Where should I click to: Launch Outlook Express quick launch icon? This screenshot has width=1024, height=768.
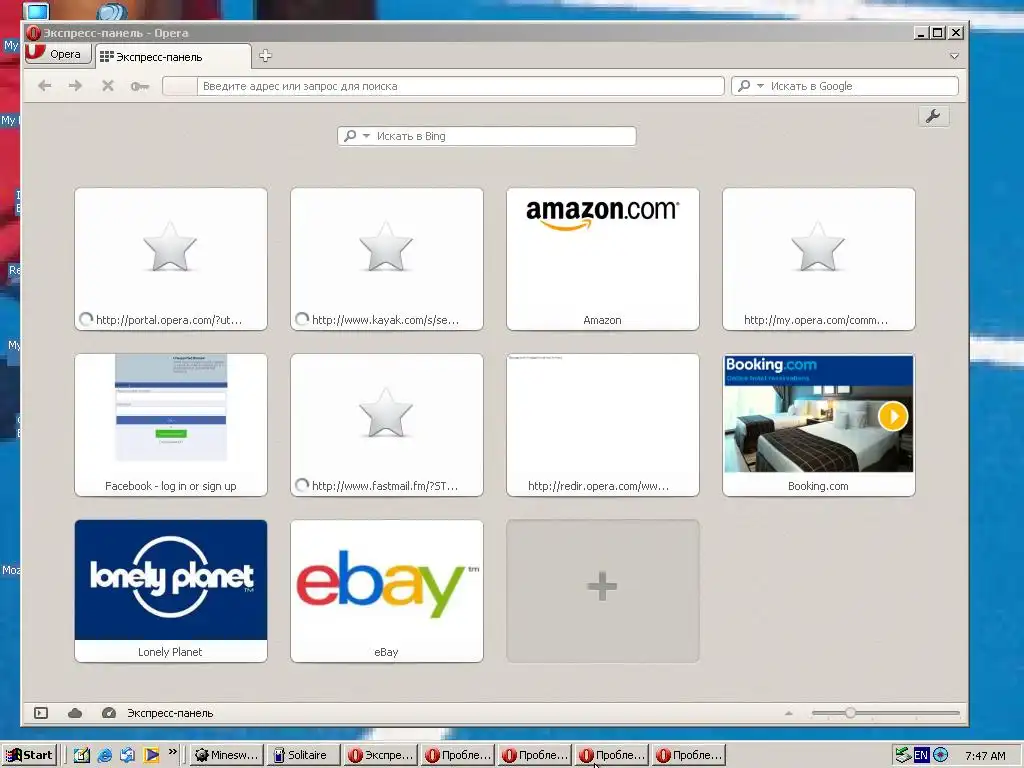127,755
